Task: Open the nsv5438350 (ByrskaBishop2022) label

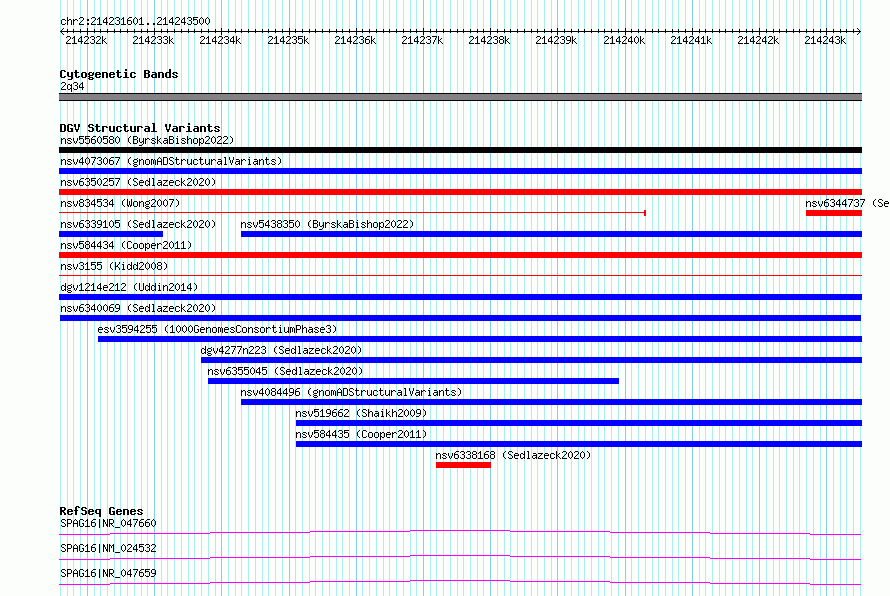Action: pos(327,224)
